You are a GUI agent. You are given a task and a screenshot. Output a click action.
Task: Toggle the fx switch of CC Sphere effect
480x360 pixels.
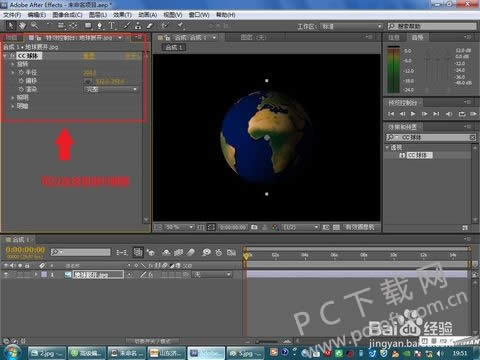click(x=12, y=56)
